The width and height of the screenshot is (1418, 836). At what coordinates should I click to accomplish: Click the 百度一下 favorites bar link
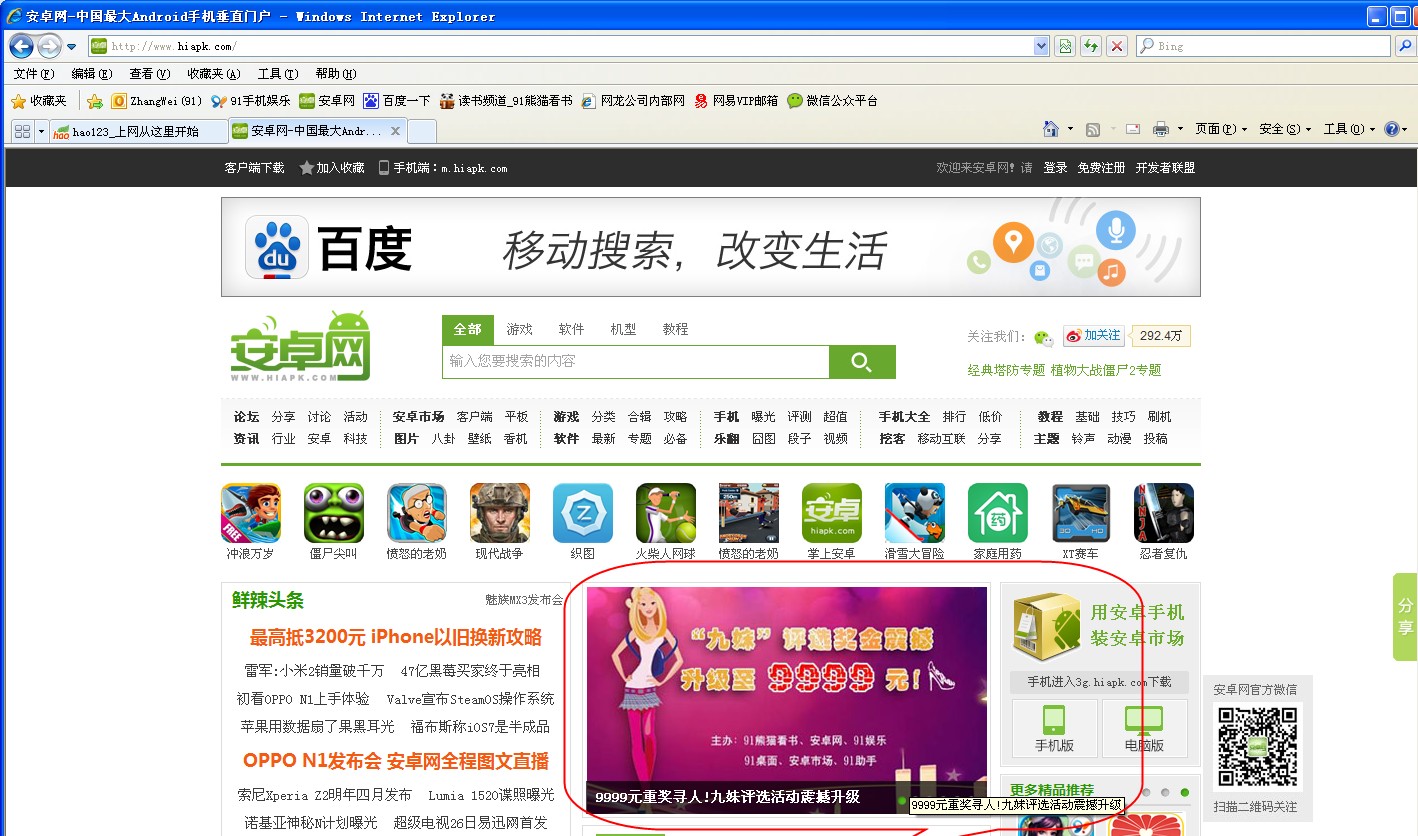pyautogui.click(x=397, y=101)
